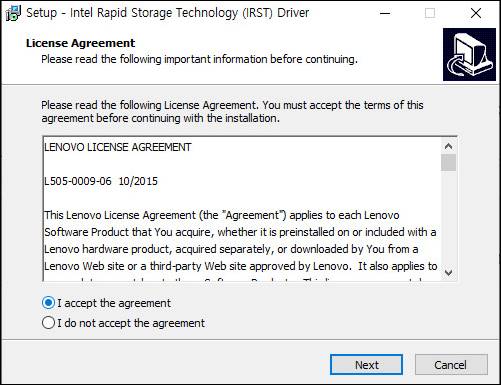This screenshot has height=385, width=501.
Task: Click inside the license paragraph text
Action: 240,241
